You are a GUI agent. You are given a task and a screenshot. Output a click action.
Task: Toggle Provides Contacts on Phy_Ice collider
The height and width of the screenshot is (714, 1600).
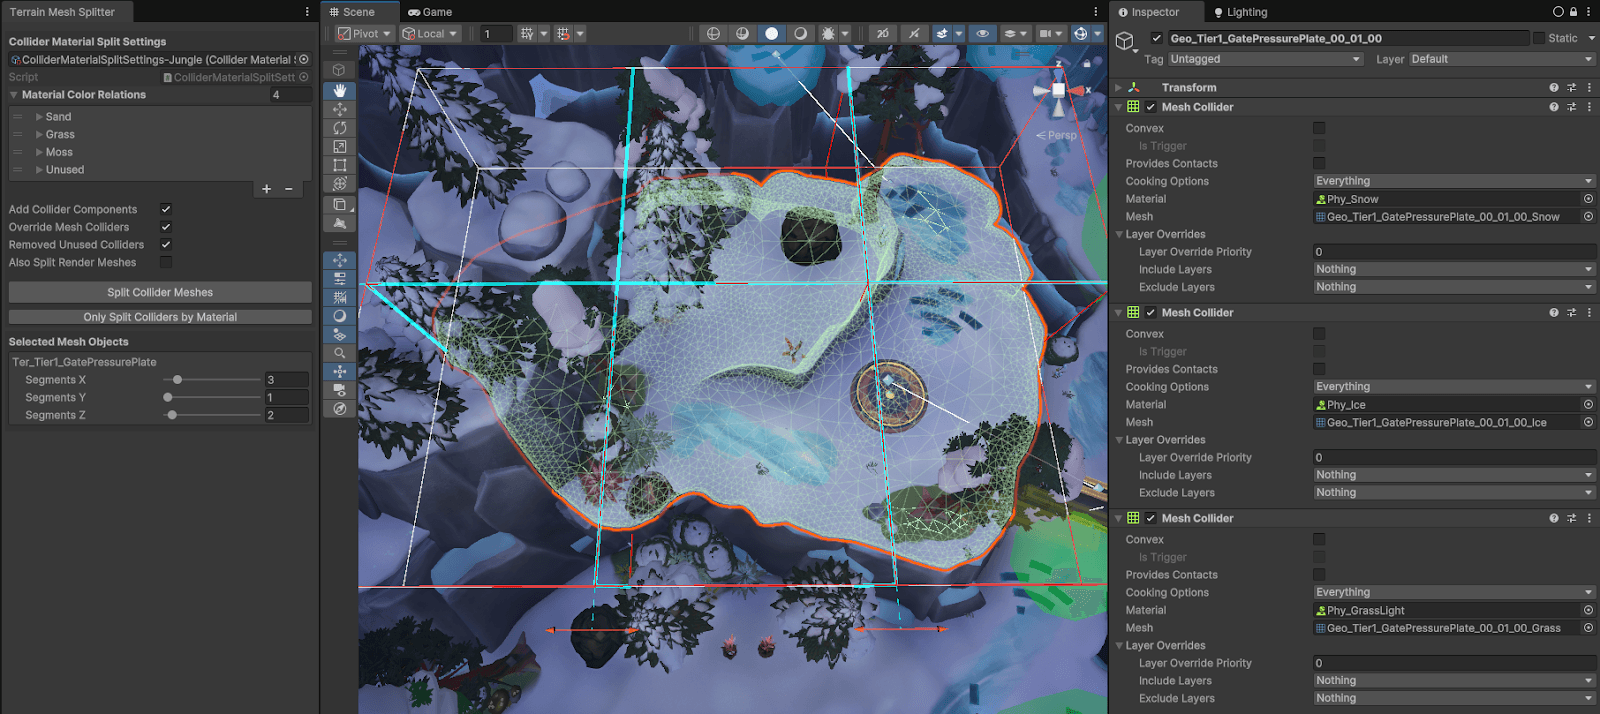[x=1319, y=369]
